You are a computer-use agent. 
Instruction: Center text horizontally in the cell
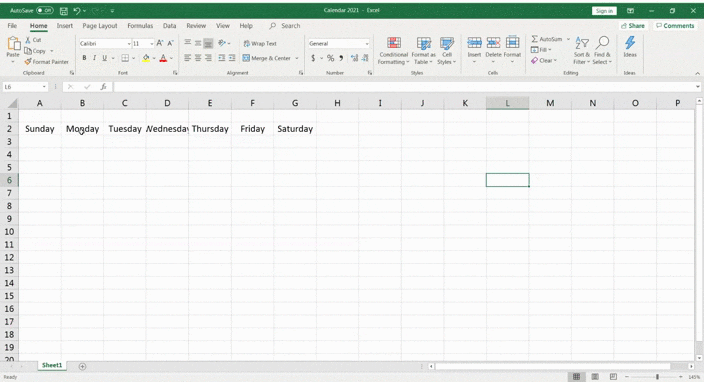coord(198,58)
